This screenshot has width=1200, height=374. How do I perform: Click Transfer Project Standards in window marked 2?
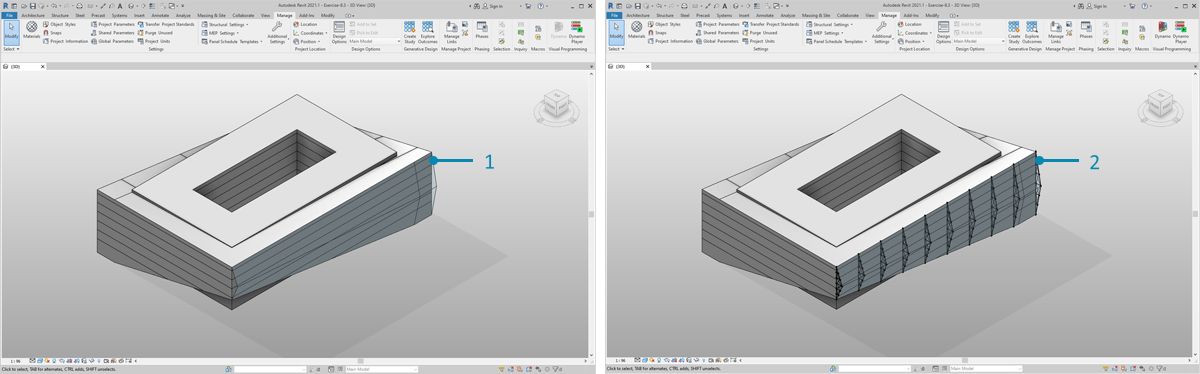point(774,24)
